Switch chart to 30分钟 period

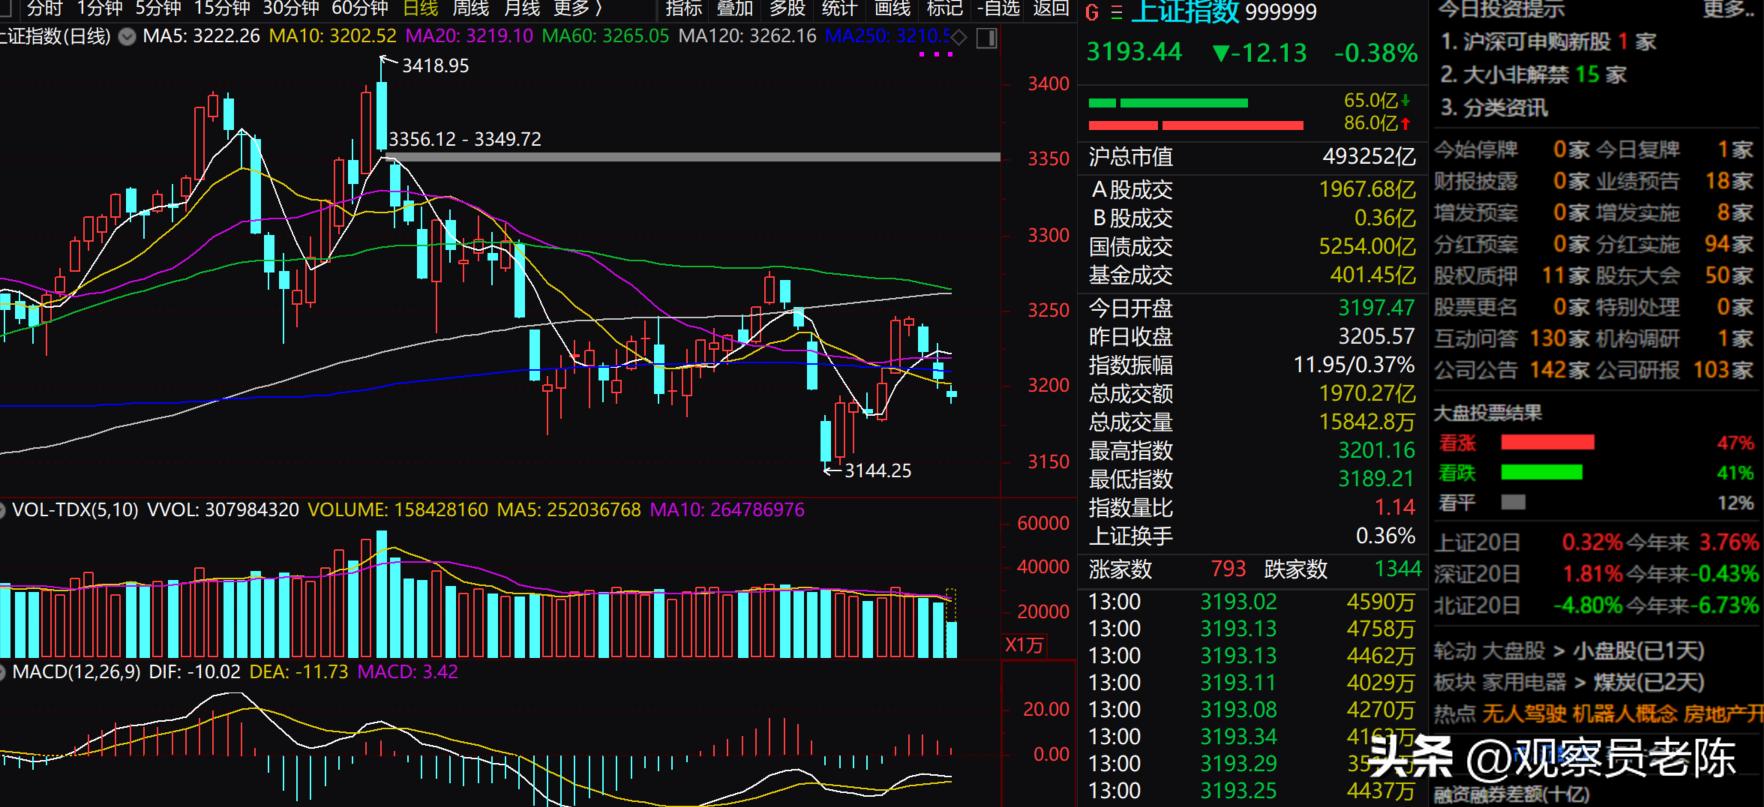(291, 9)
